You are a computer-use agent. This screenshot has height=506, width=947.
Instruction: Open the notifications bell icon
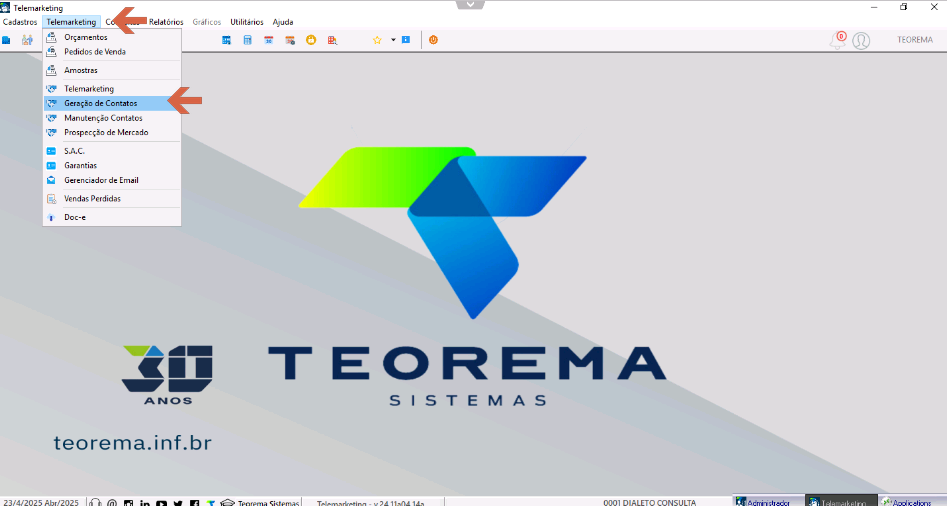click(838, 40)
